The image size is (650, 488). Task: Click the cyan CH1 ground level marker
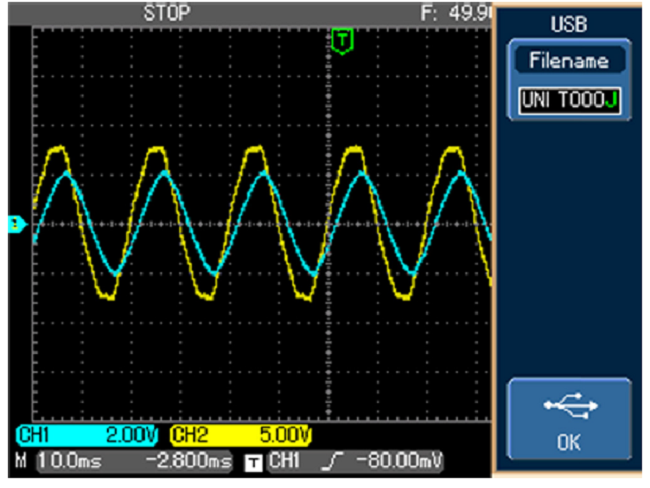(x=15, y=224)
